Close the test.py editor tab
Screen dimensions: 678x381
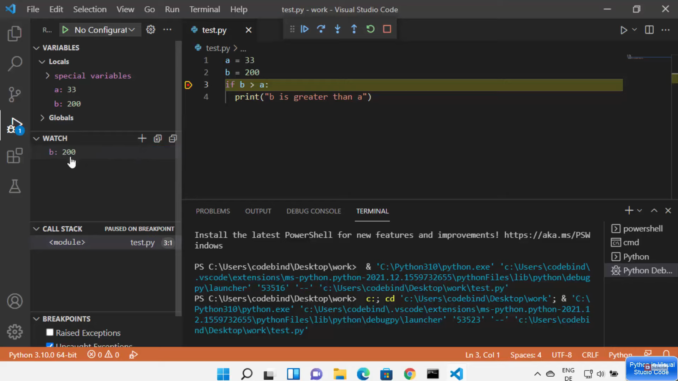(x=248, y=30)
